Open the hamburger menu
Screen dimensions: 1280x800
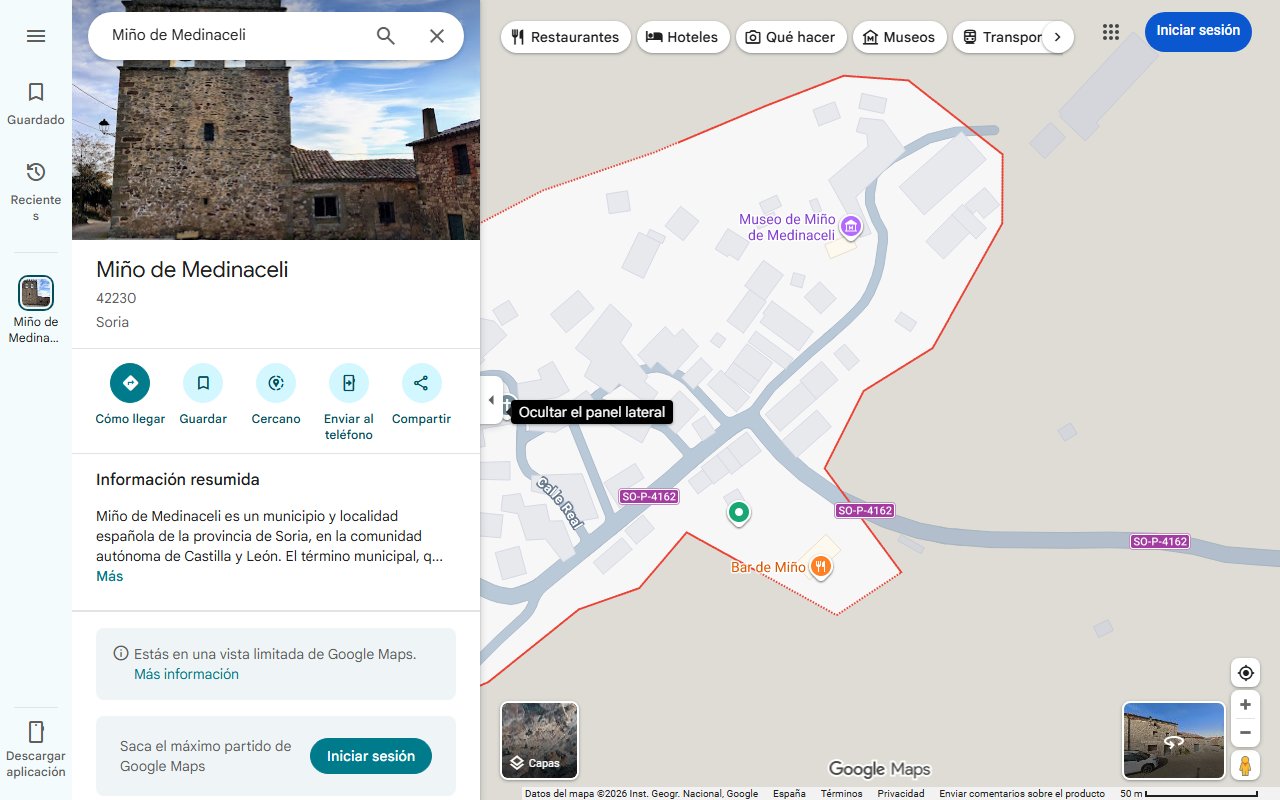click(x=36, y=35)
